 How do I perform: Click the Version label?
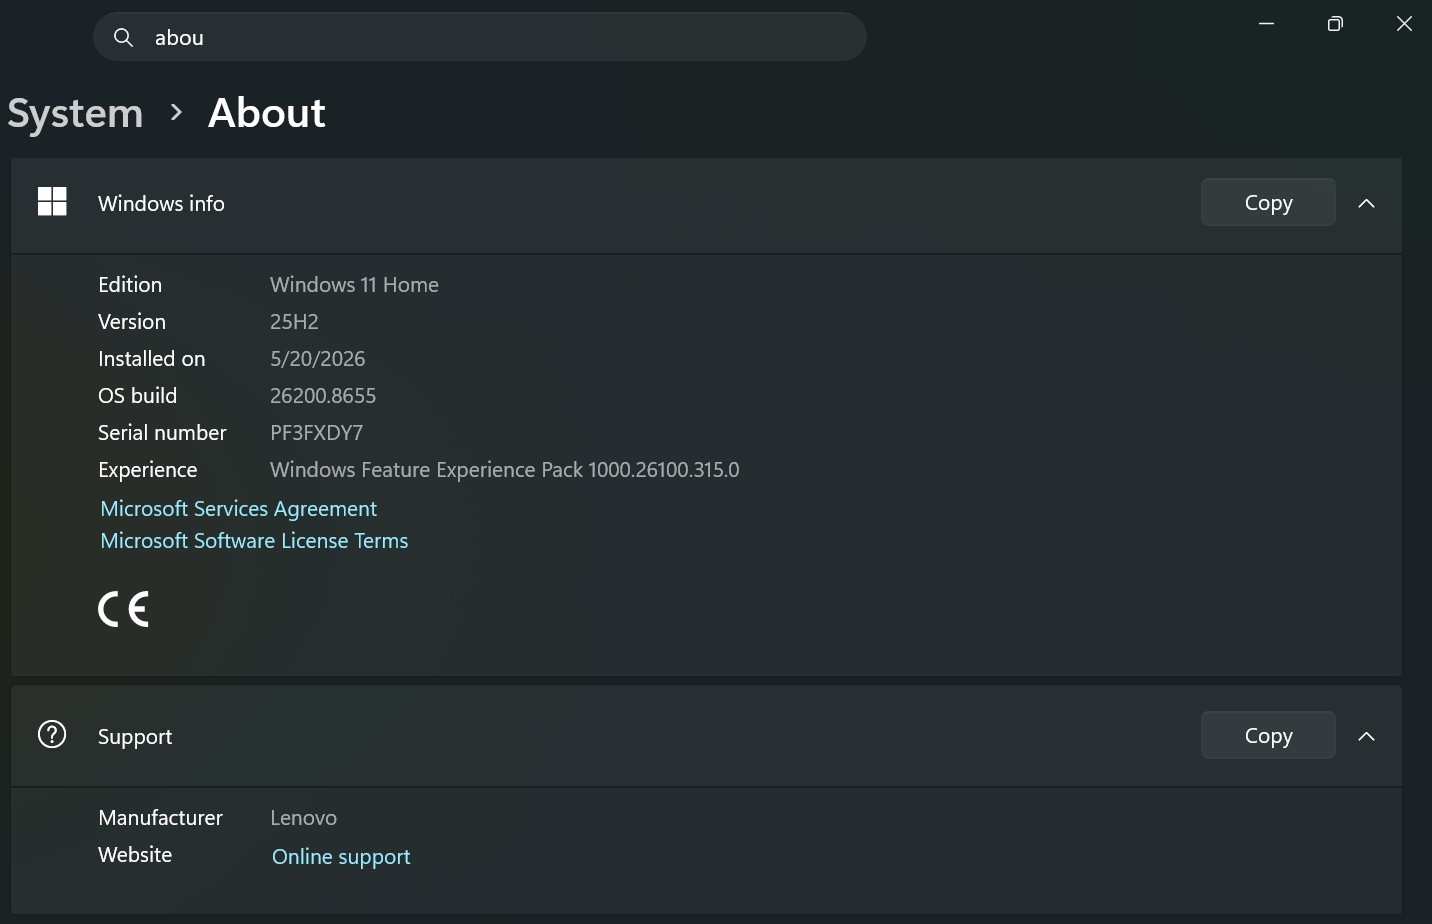(132, 322)
